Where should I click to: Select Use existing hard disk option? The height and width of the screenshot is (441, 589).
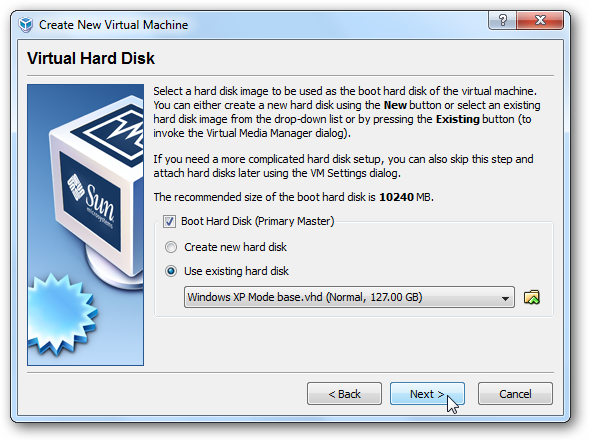[171, 271]
